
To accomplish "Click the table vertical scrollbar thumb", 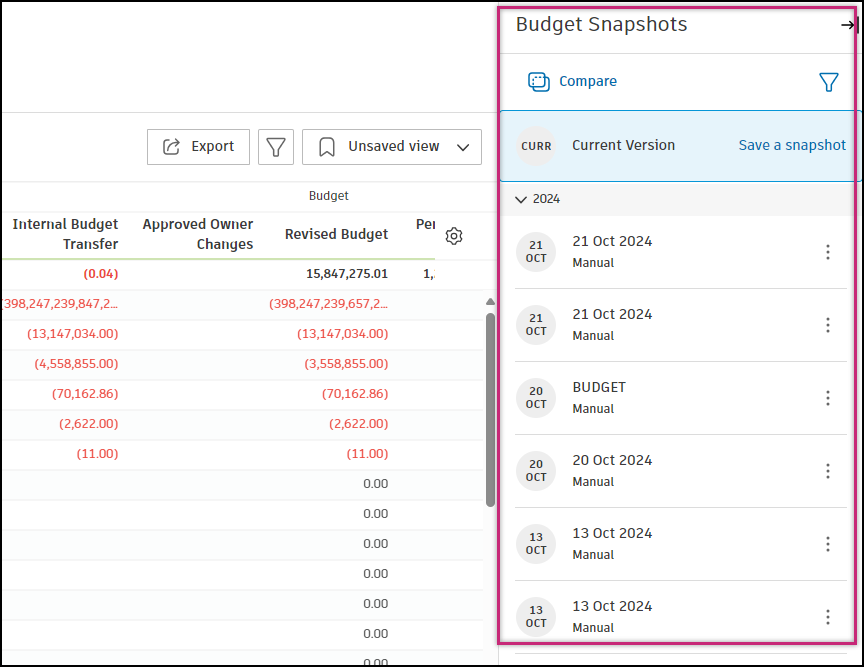I will tap(490, 410).
